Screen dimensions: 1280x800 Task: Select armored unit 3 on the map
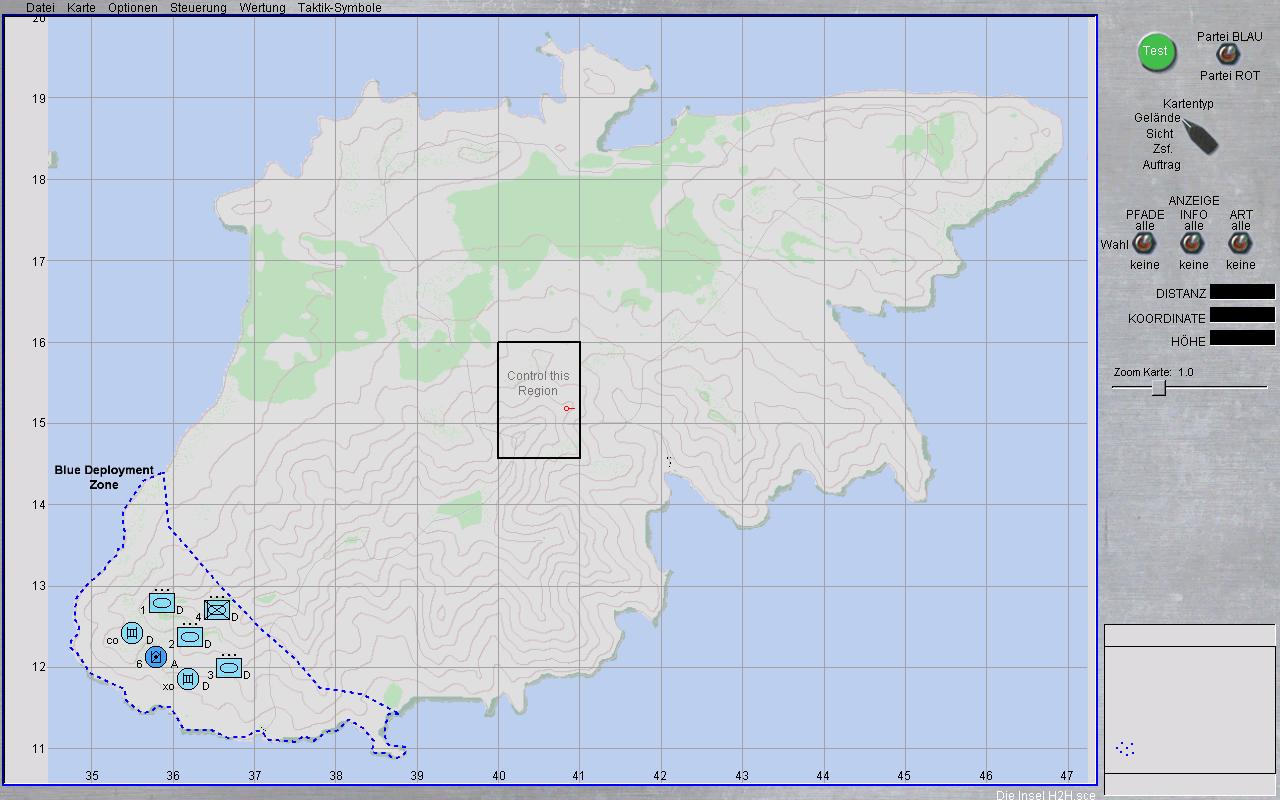(229, 668)
